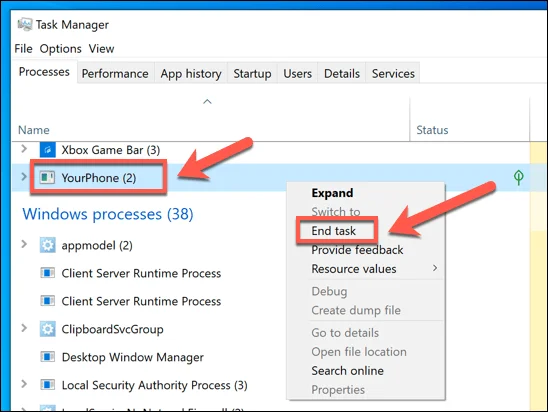Select the Processes tab
548x412 pixels.
(x=44, y=72)
